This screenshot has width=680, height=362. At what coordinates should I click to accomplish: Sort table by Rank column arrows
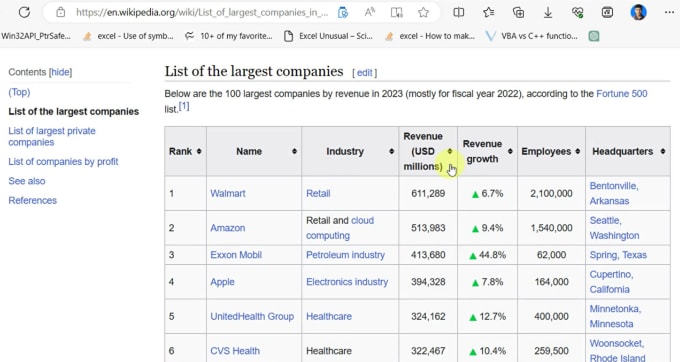199,151
